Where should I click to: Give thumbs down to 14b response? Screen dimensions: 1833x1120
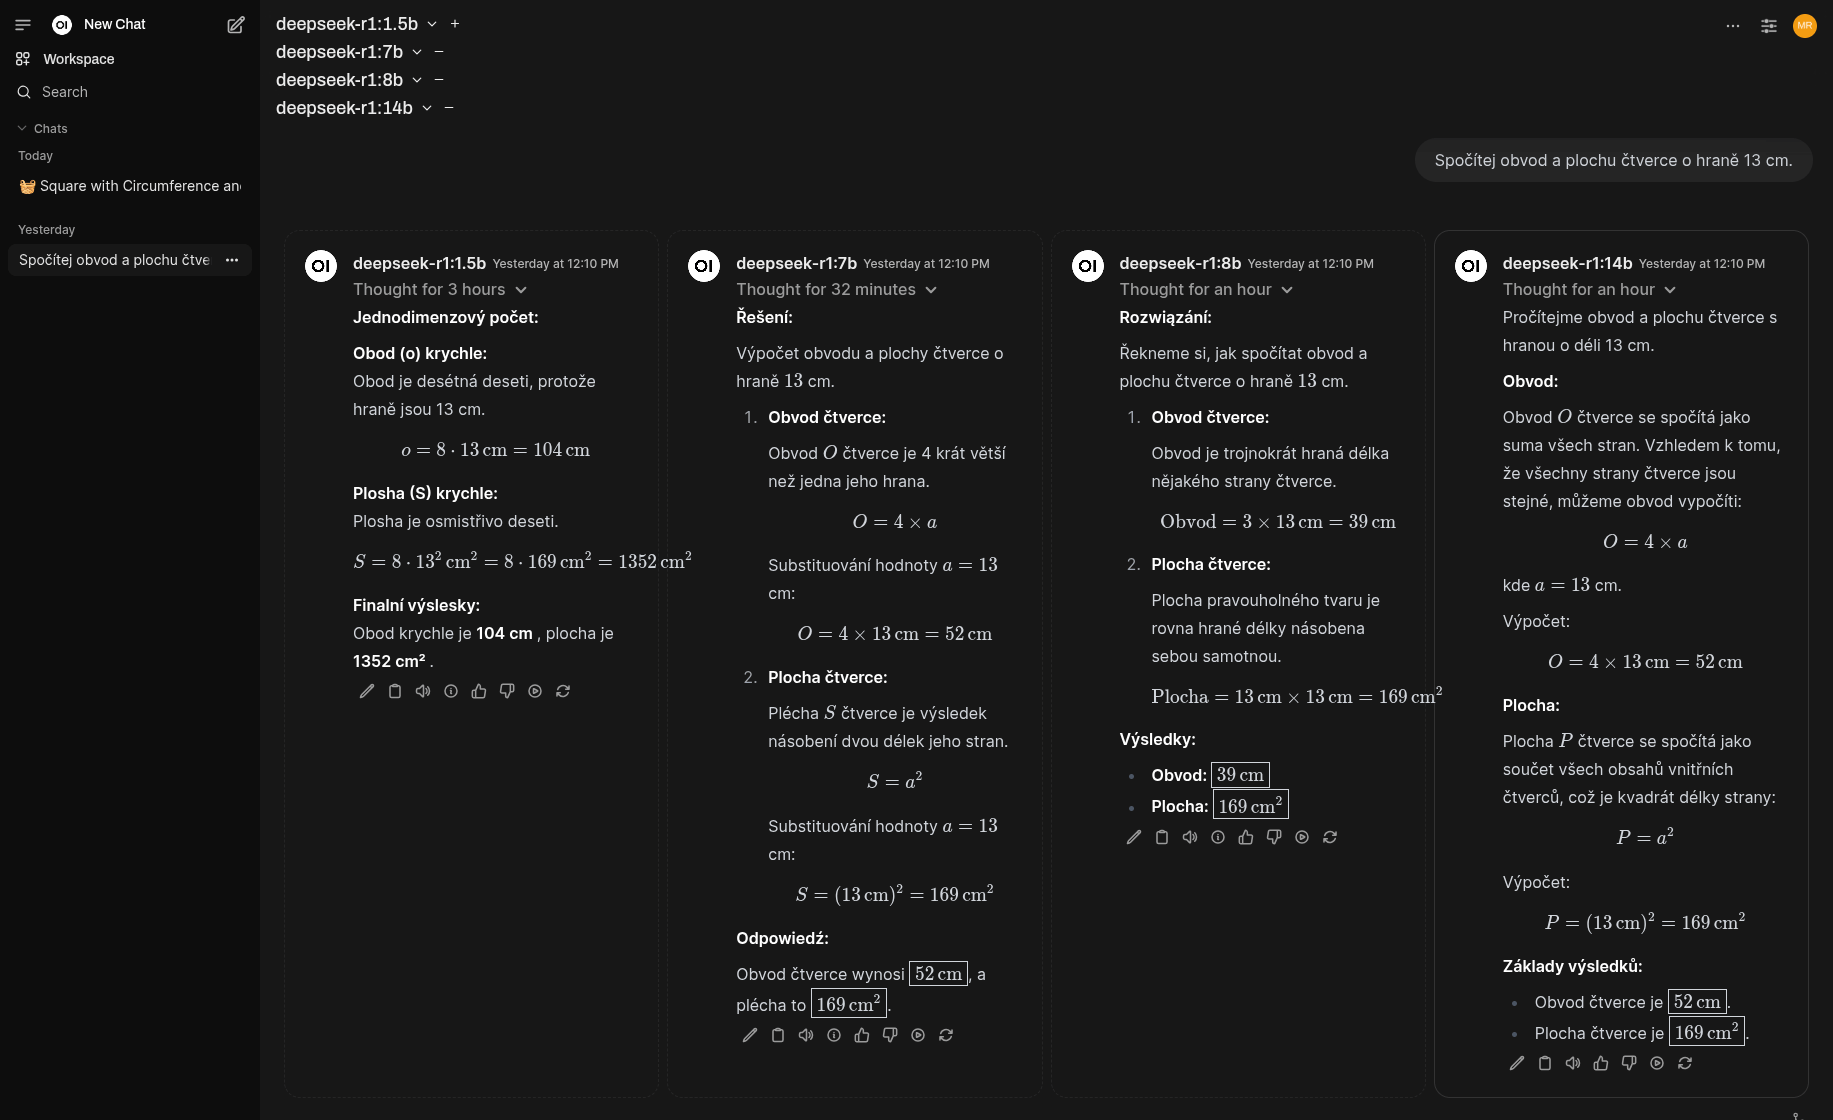[1629, 1063]
